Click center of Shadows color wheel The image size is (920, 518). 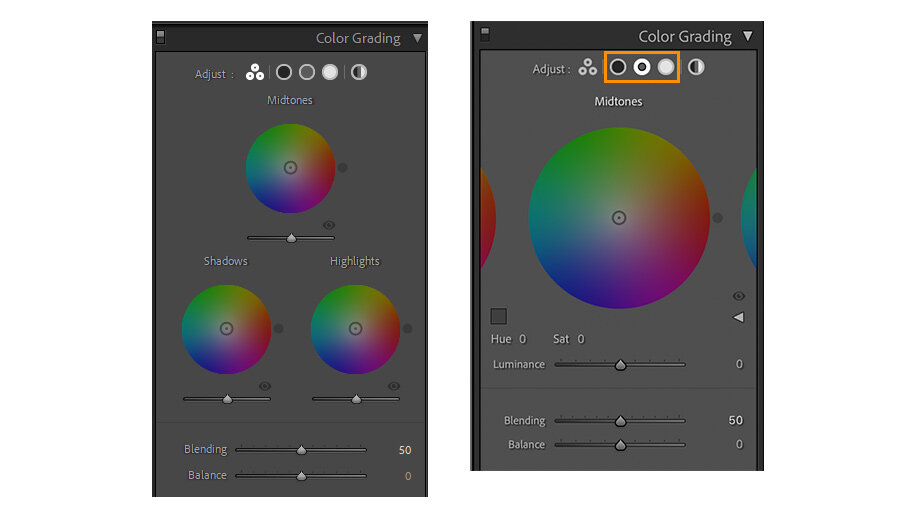click(x=226, y=329)
